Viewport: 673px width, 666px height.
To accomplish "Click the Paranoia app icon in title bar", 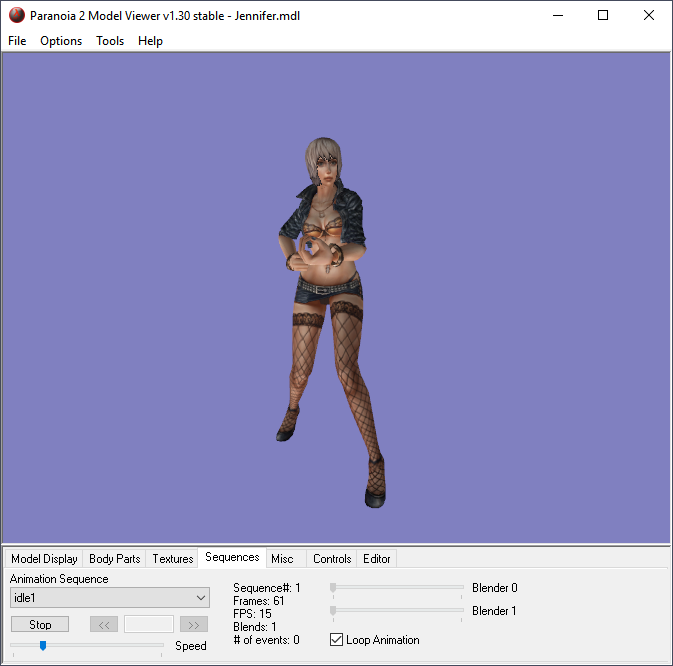I will click(17, 15).
